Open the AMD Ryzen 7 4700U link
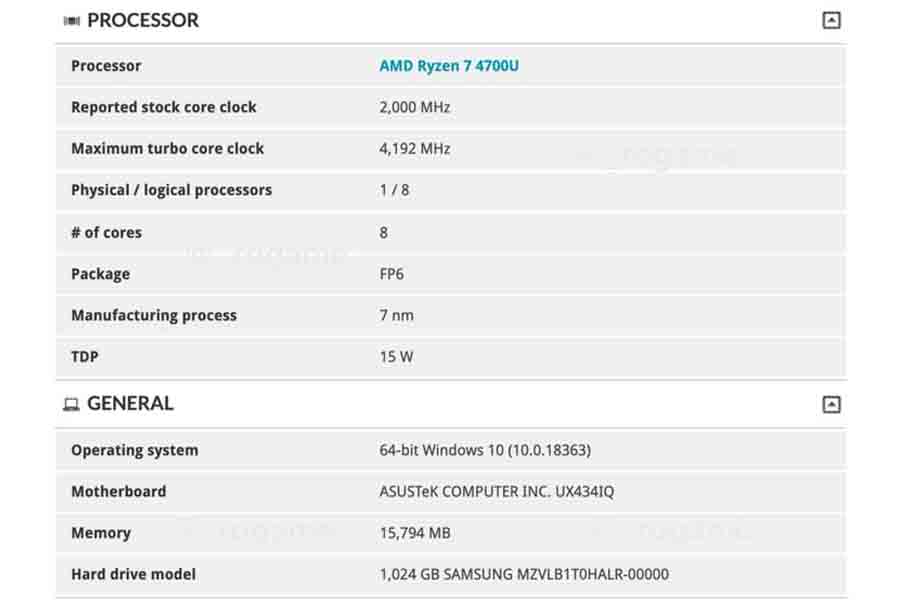Viewport: 900px width, 600px height. (x=449, y=66)
